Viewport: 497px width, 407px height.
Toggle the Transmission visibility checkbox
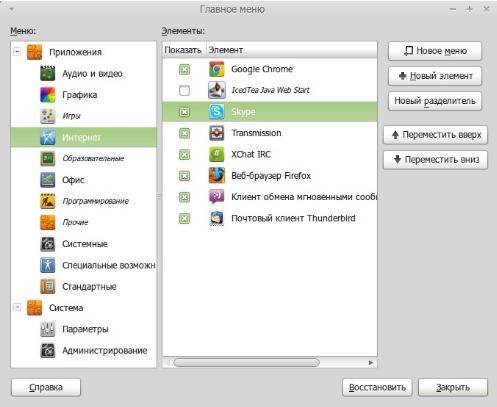pos(184,133)
